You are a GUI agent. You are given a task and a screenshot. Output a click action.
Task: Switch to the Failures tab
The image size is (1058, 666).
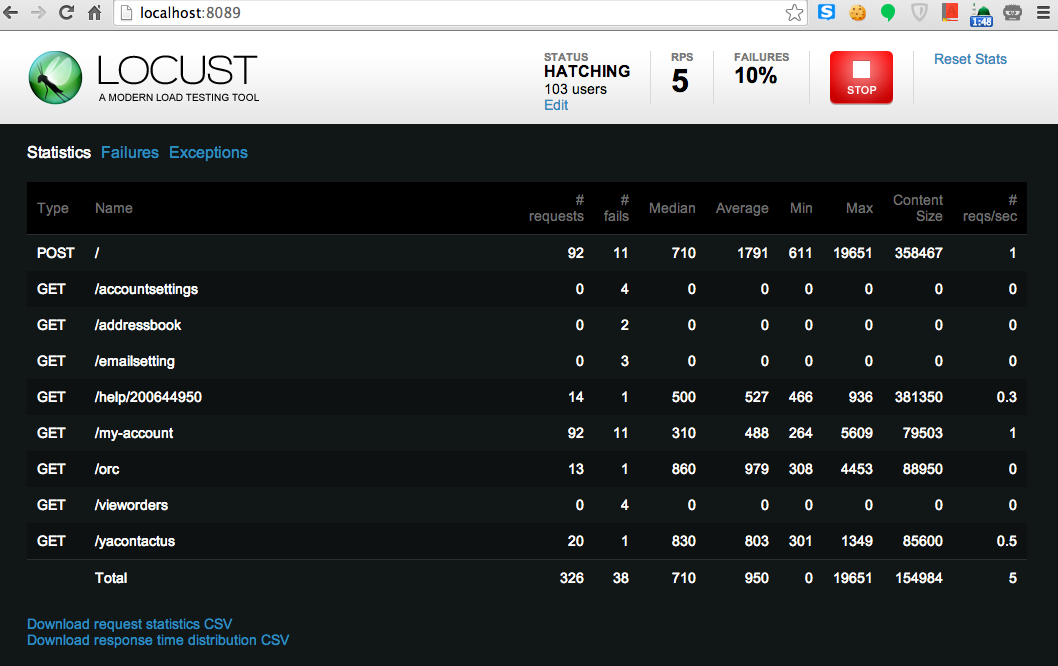130,152
